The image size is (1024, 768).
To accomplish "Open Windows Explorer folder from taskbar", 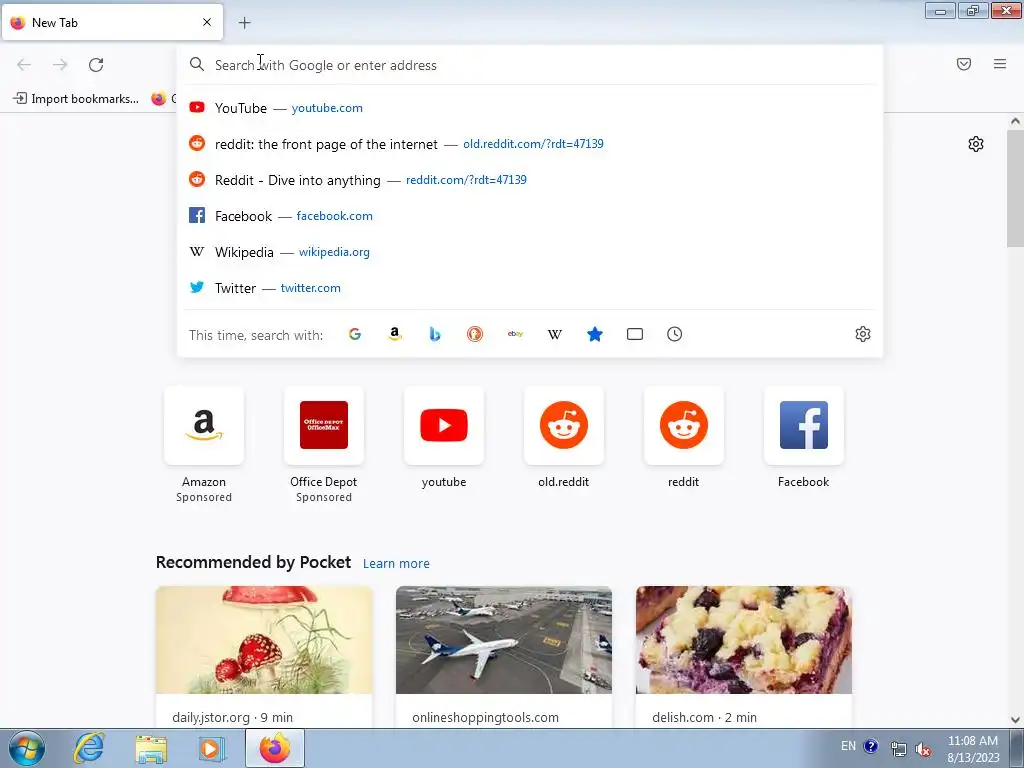I will [x=151, y=748].
